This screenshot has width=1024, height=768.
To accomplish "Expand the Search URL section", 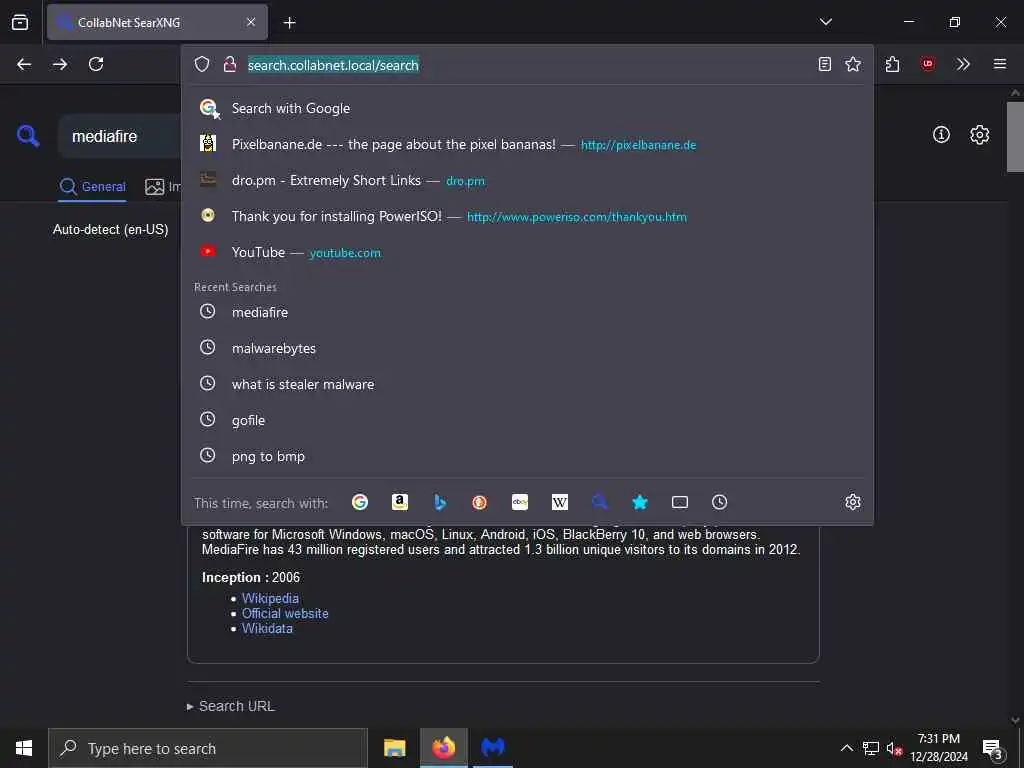I will (231, 706).
